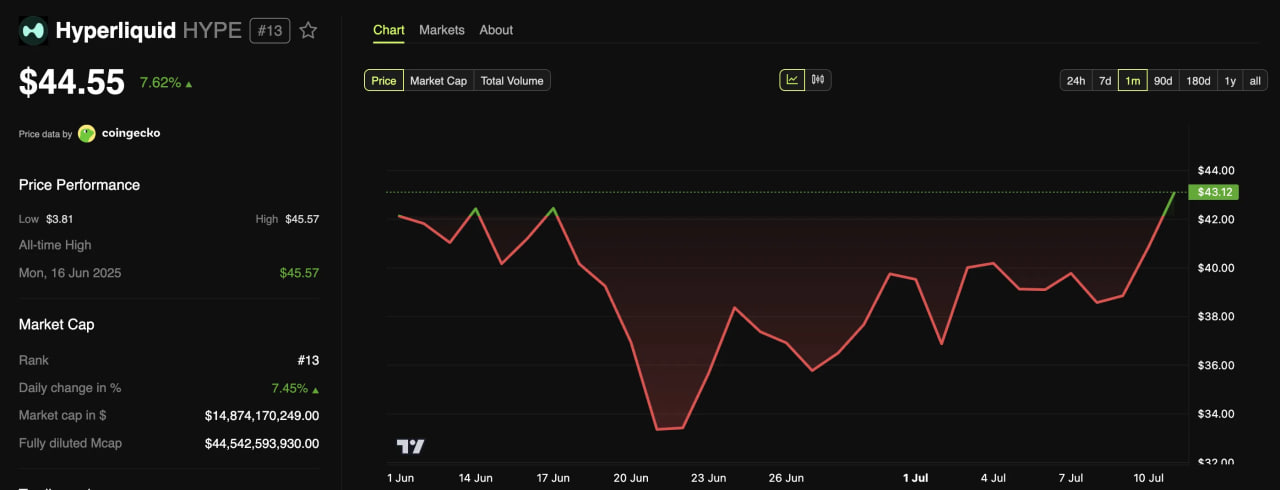Set chart range to 180d

(1198, 81)
